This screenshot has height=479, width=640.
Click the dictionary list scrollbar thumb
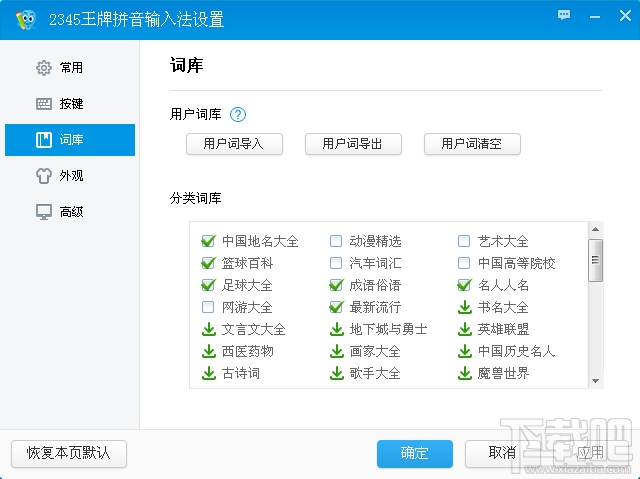(596, 260)
